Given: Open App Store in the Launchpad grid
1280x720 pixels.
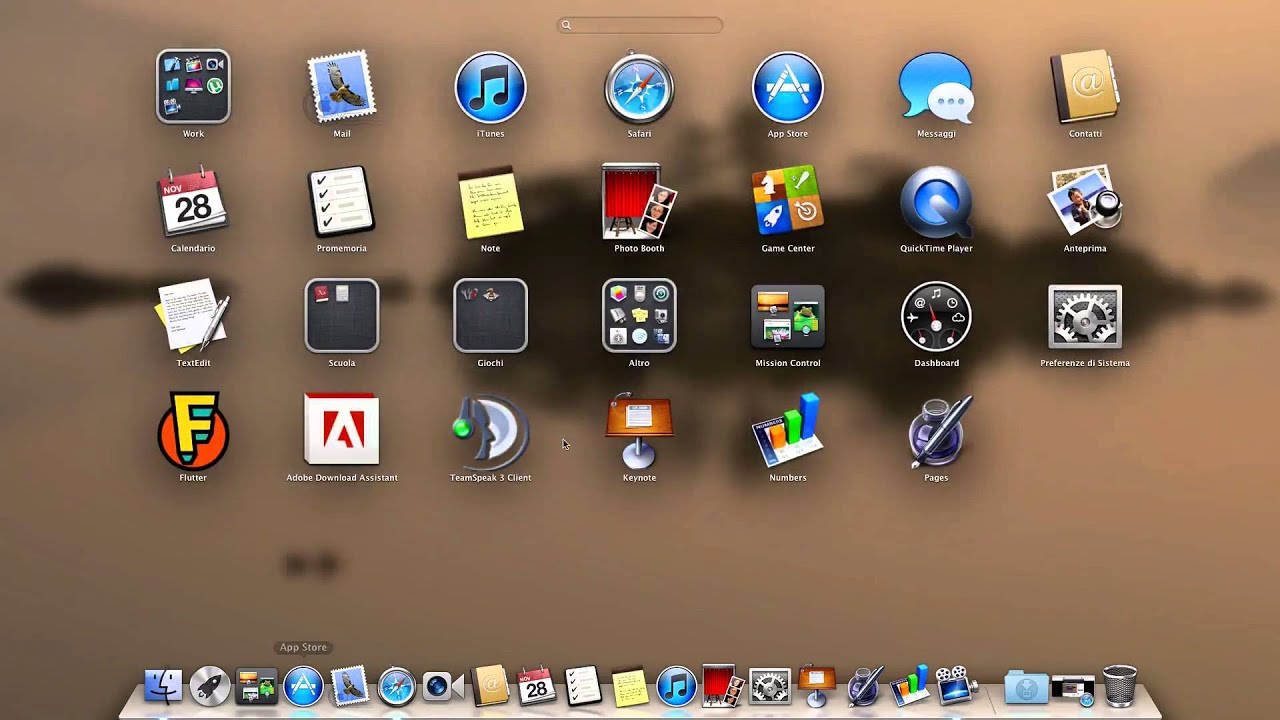Looking at the screenshot, I should click(x=788, y=88).
